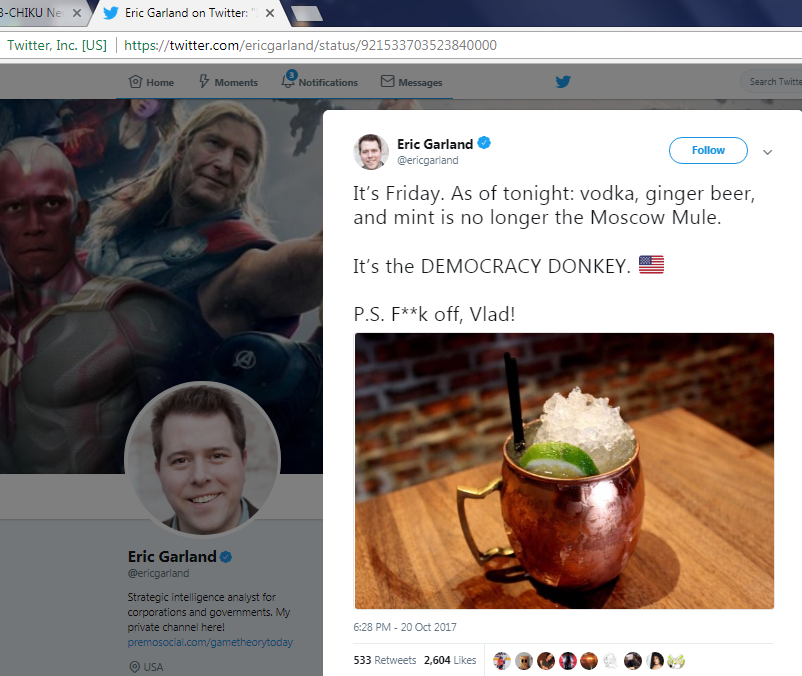The height and width of the screenshot is (676, 802).
Task: Open Moments lightning bolt icon
Action: tap(204, 81)
